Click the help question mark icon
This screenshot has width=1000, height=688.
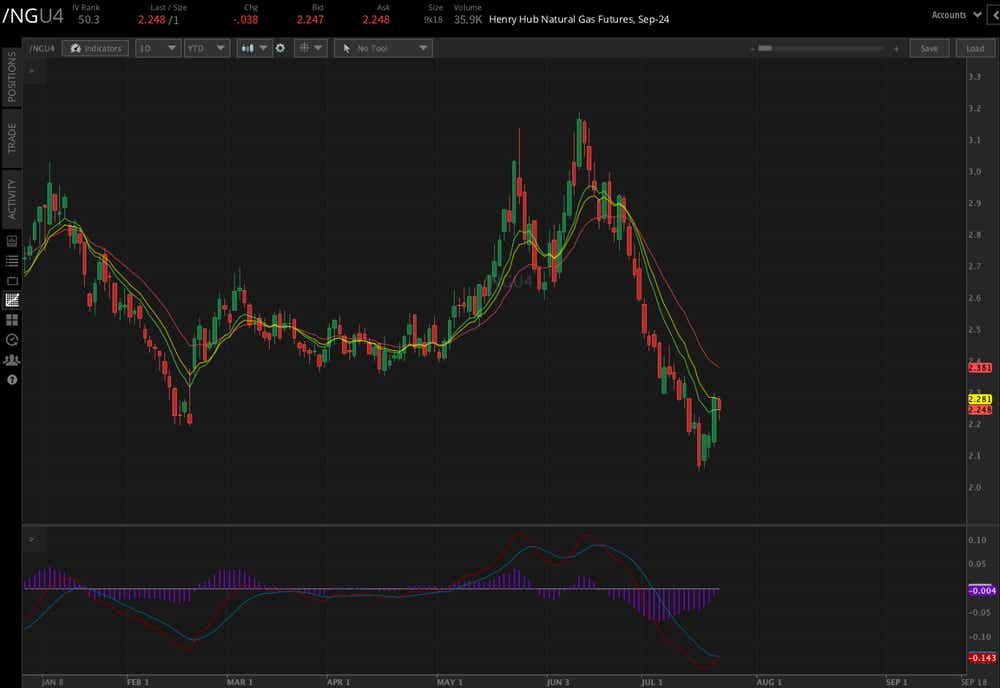click(13, 380)
